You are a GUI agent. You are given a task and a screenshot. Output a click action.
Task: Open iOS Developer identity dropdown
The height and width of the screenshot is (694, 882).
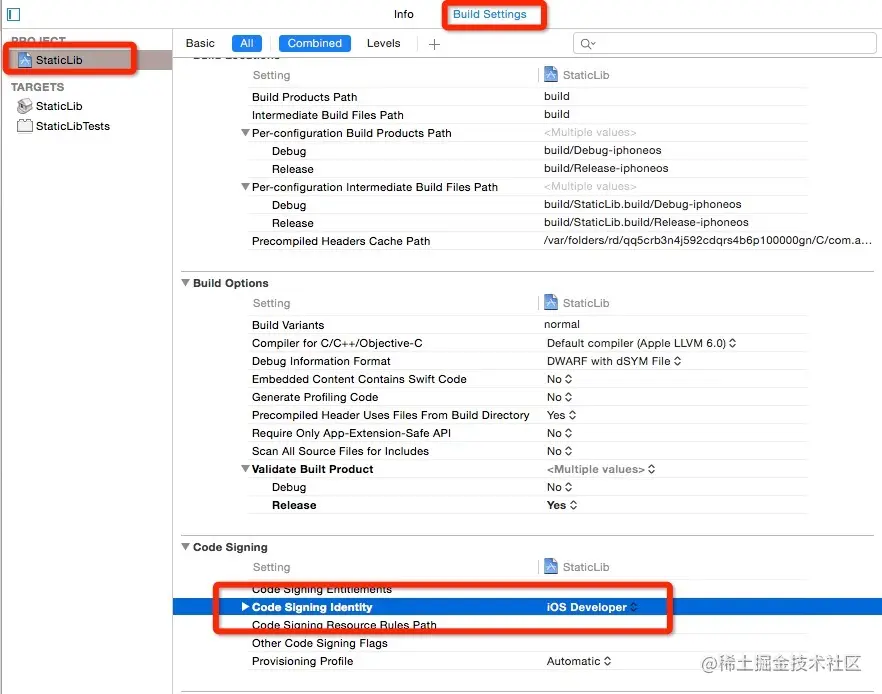click(592, 607)
